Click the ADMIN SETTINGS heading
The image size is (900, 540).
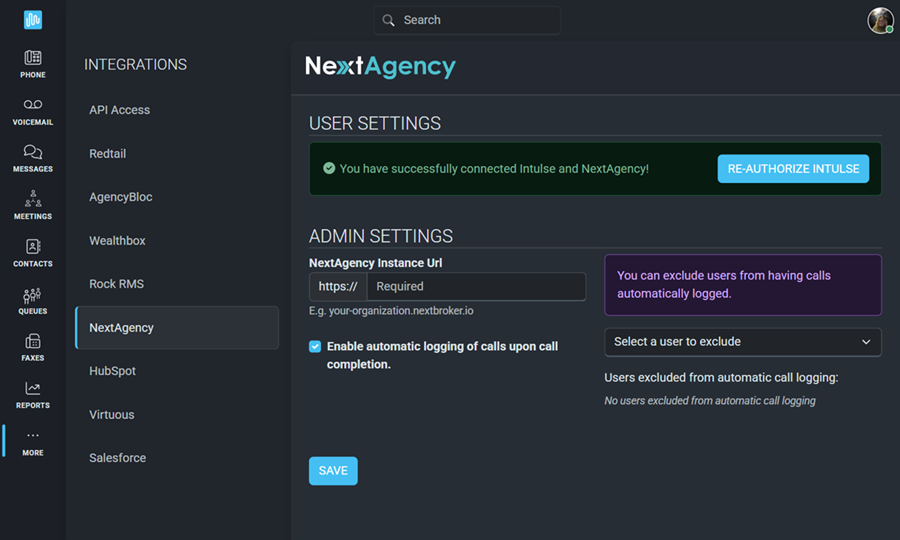(381, 236)
